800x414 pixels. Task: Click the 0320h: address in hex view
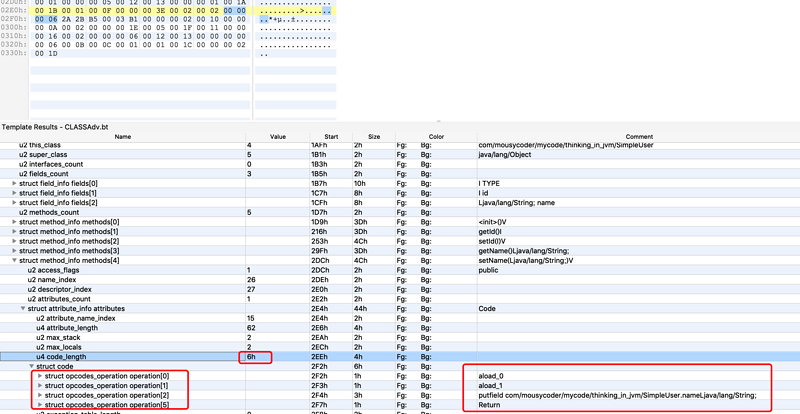click(x=14, y=45)
